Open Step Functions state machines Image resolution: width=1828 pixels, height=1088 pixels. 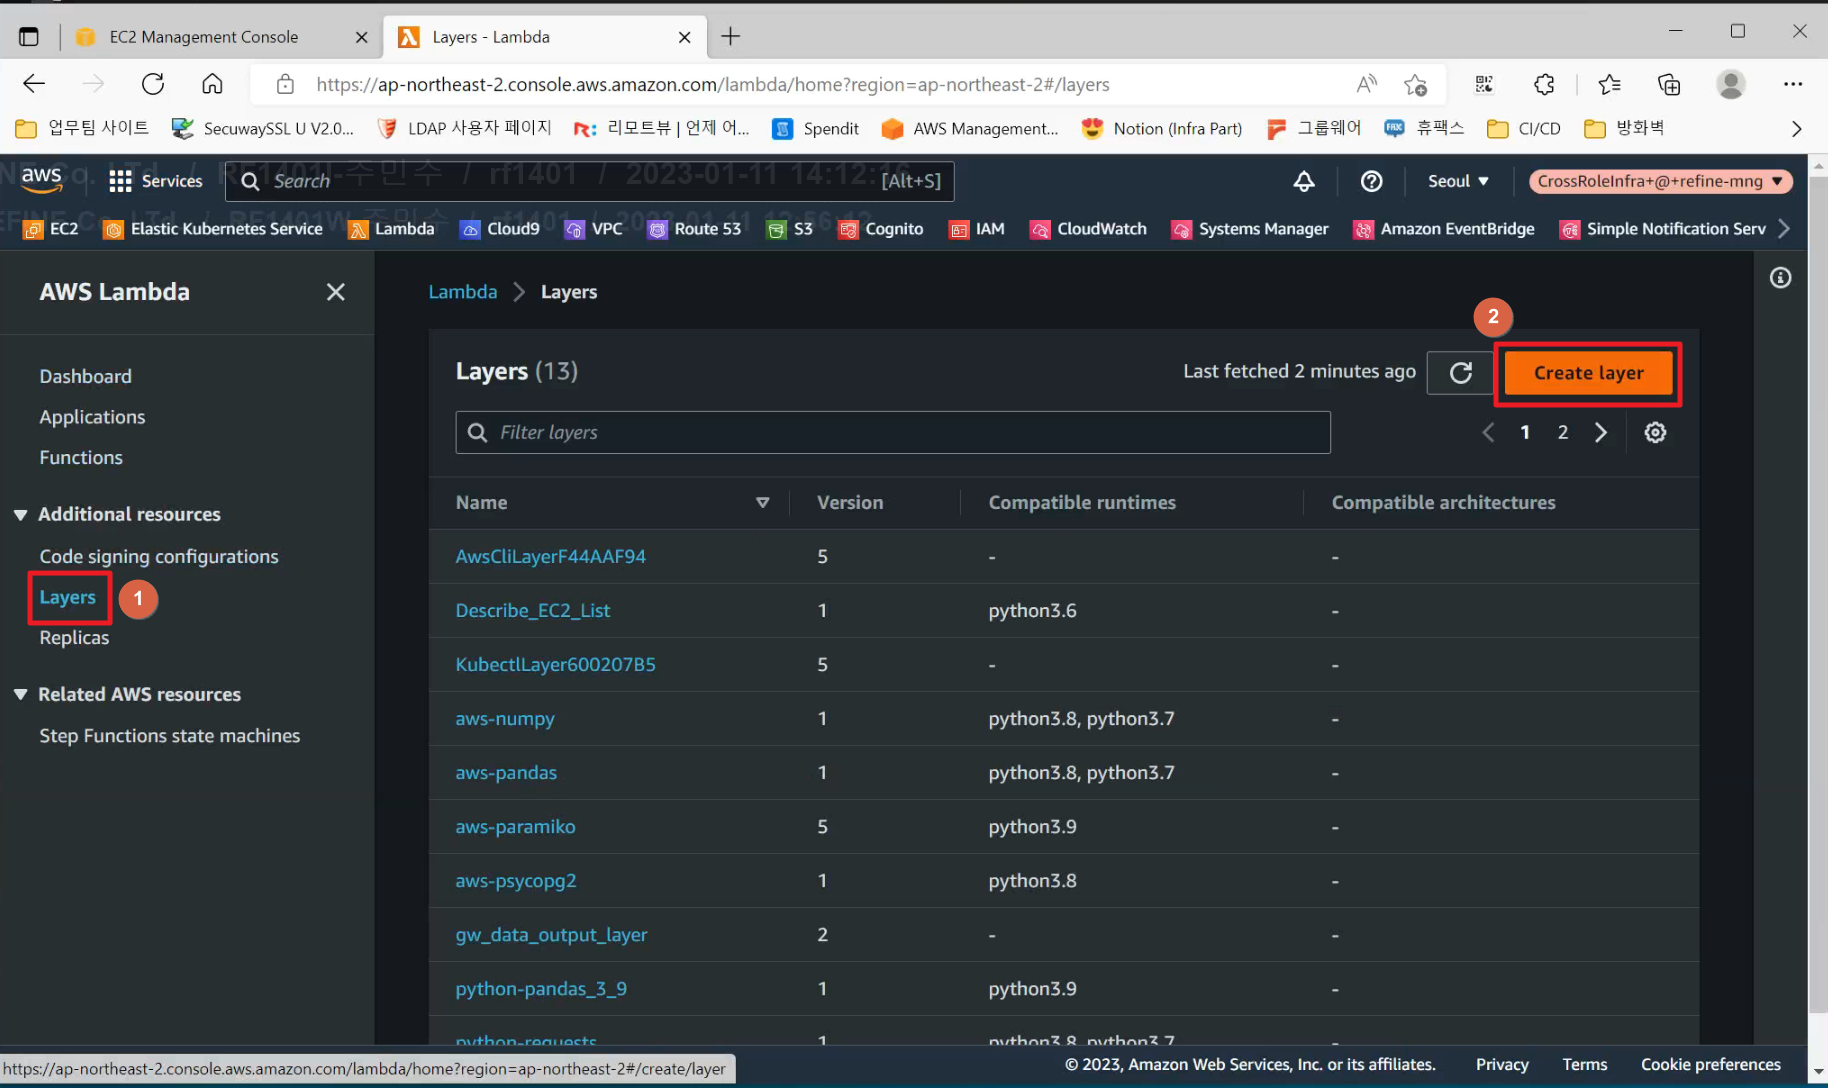coord(170,735)
